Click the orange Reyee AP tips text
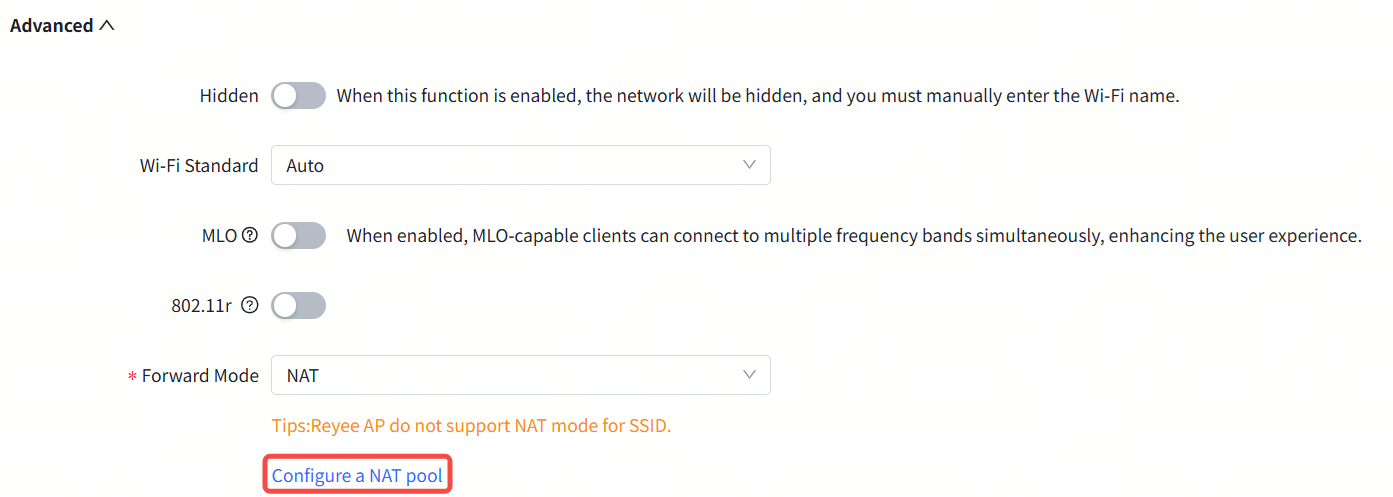1393x497 pixels. click(471, 425)
